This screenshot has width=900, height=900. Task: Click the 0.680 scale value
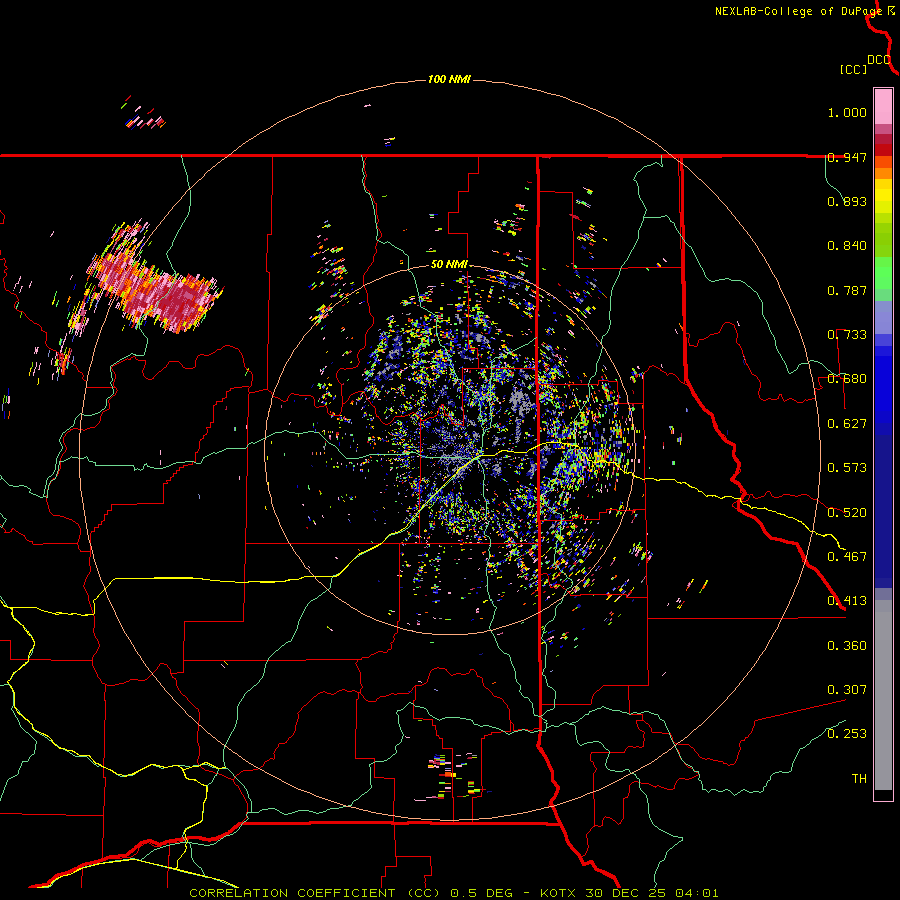pyautogui.click(x=847, y=379)
